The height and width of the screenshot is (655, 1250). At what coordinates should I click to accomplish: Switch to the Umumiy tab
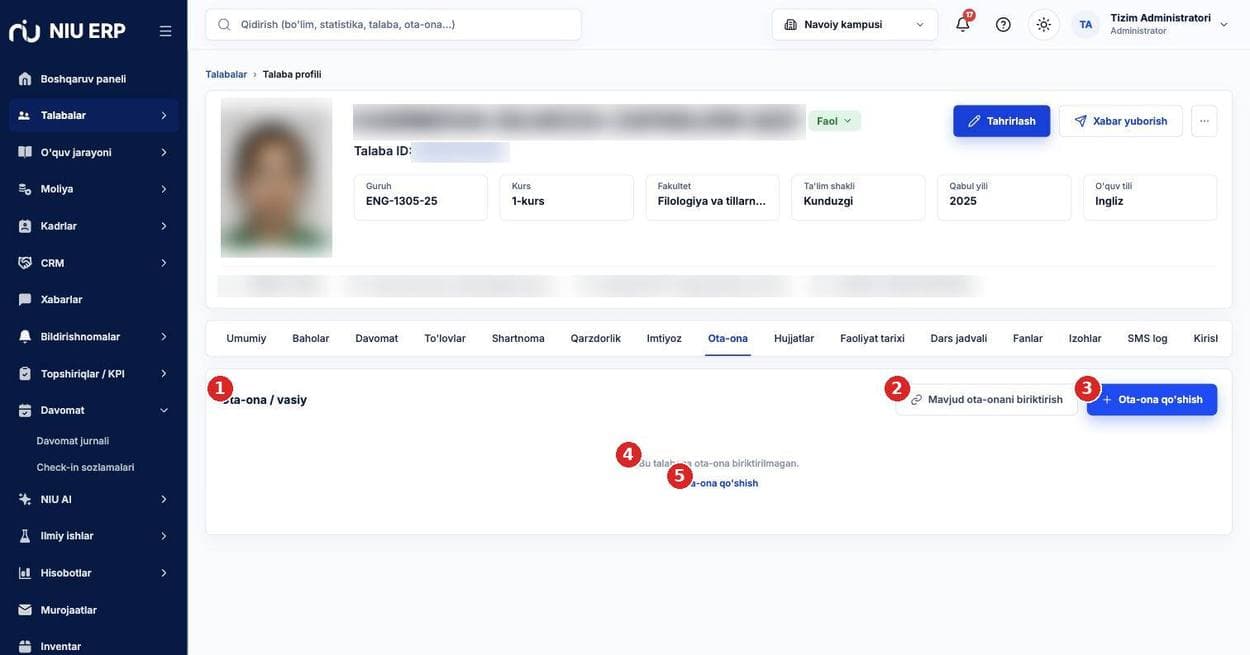point(246,338)
